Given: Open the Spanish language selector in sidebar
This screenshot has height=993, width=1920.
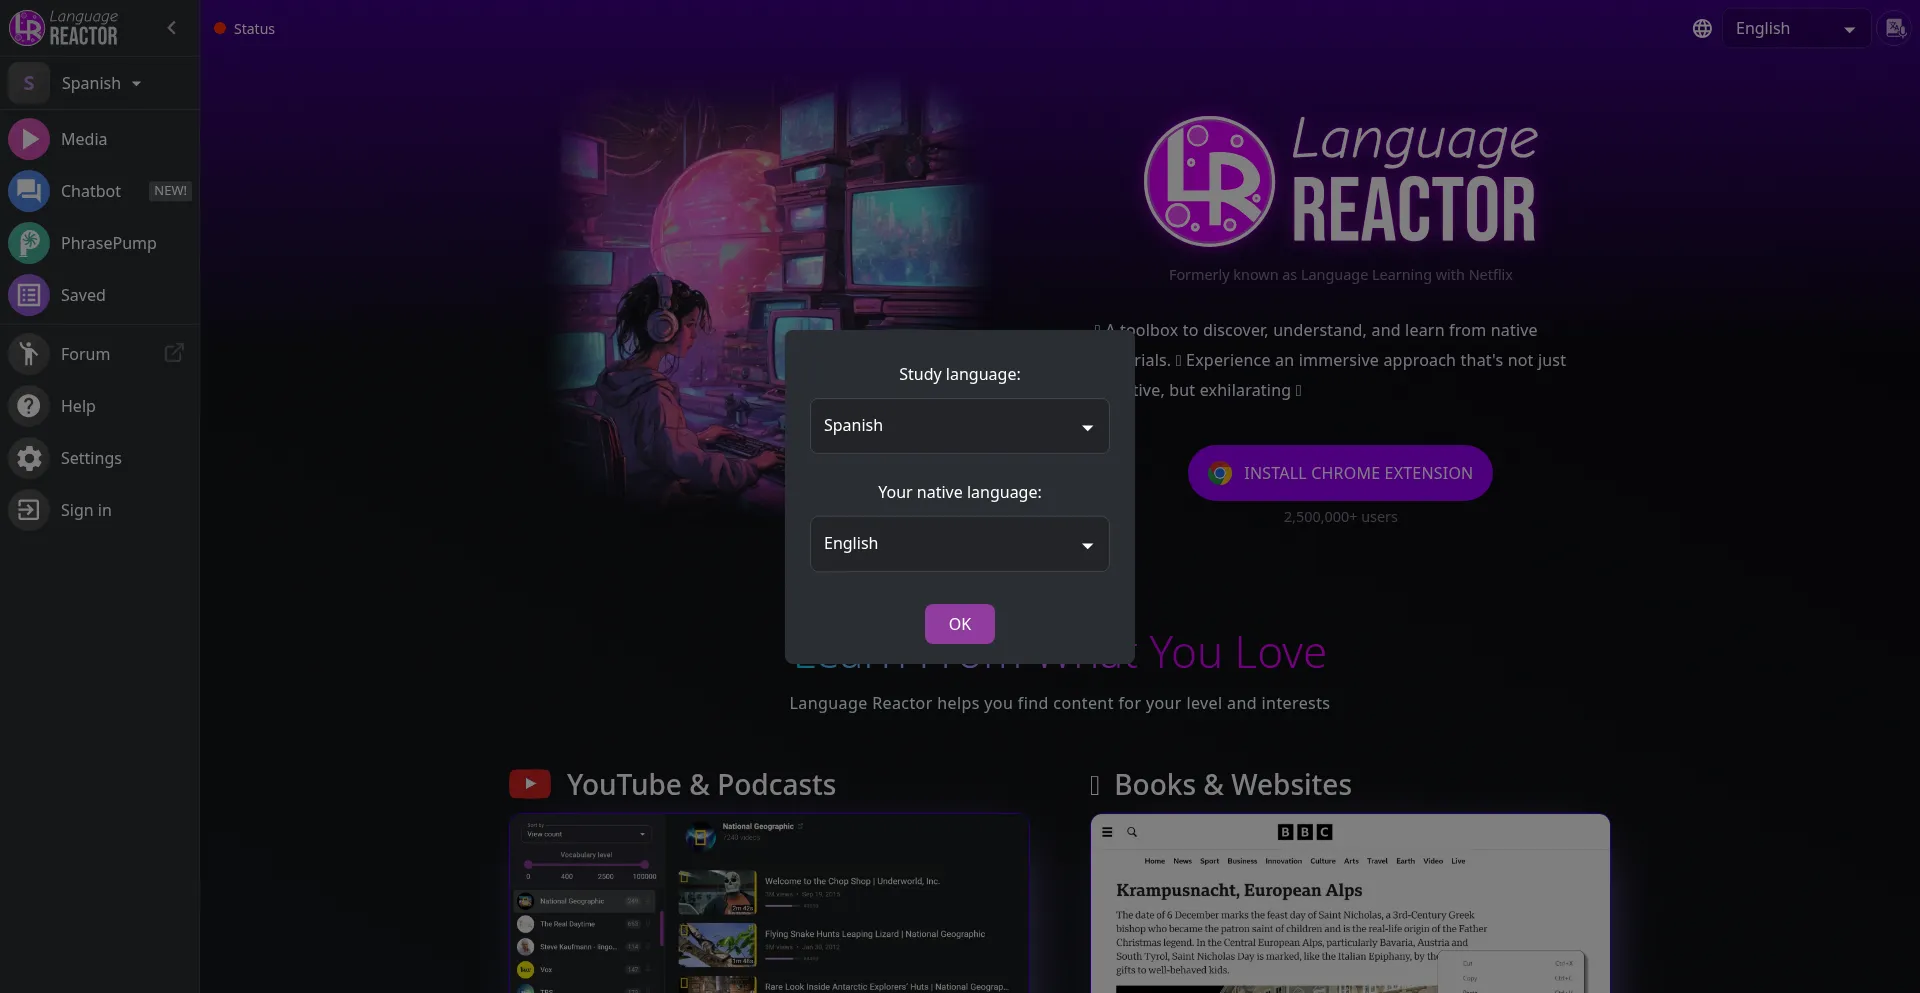Looking at the screenshot, I should 101,83.
